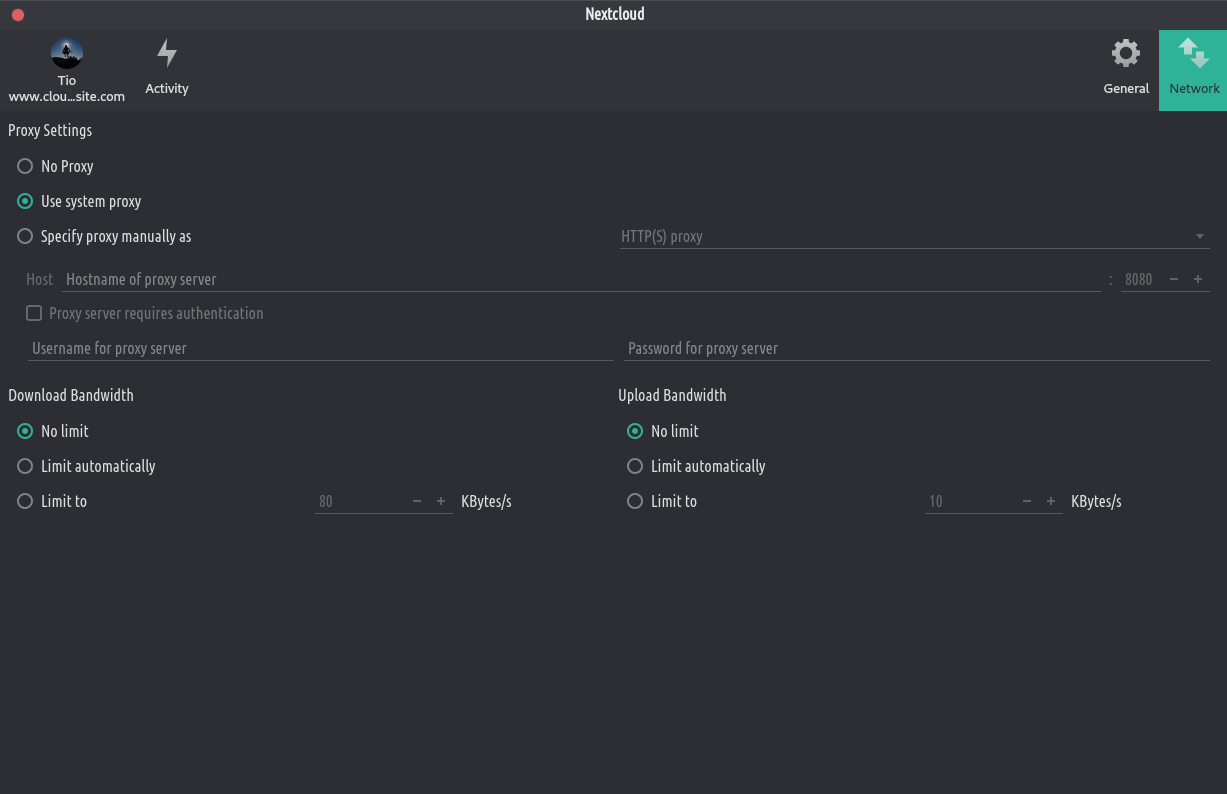Decrease upload limit with minus button
The width and height of the screenshot is (1227, 794).
1027,502
